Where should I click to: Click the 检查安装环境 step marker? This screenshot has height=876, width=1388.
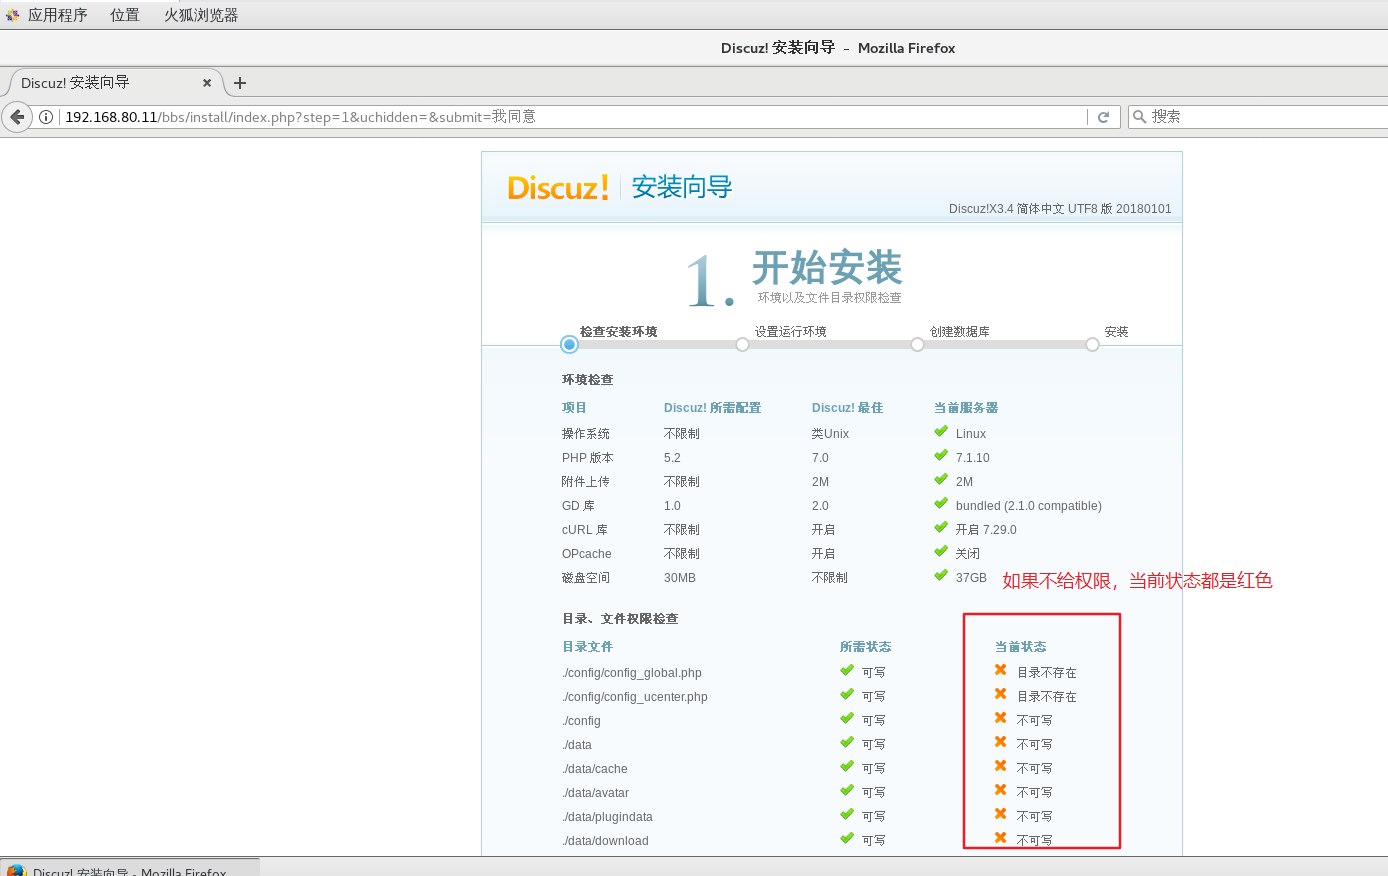[x=569, y=344]
